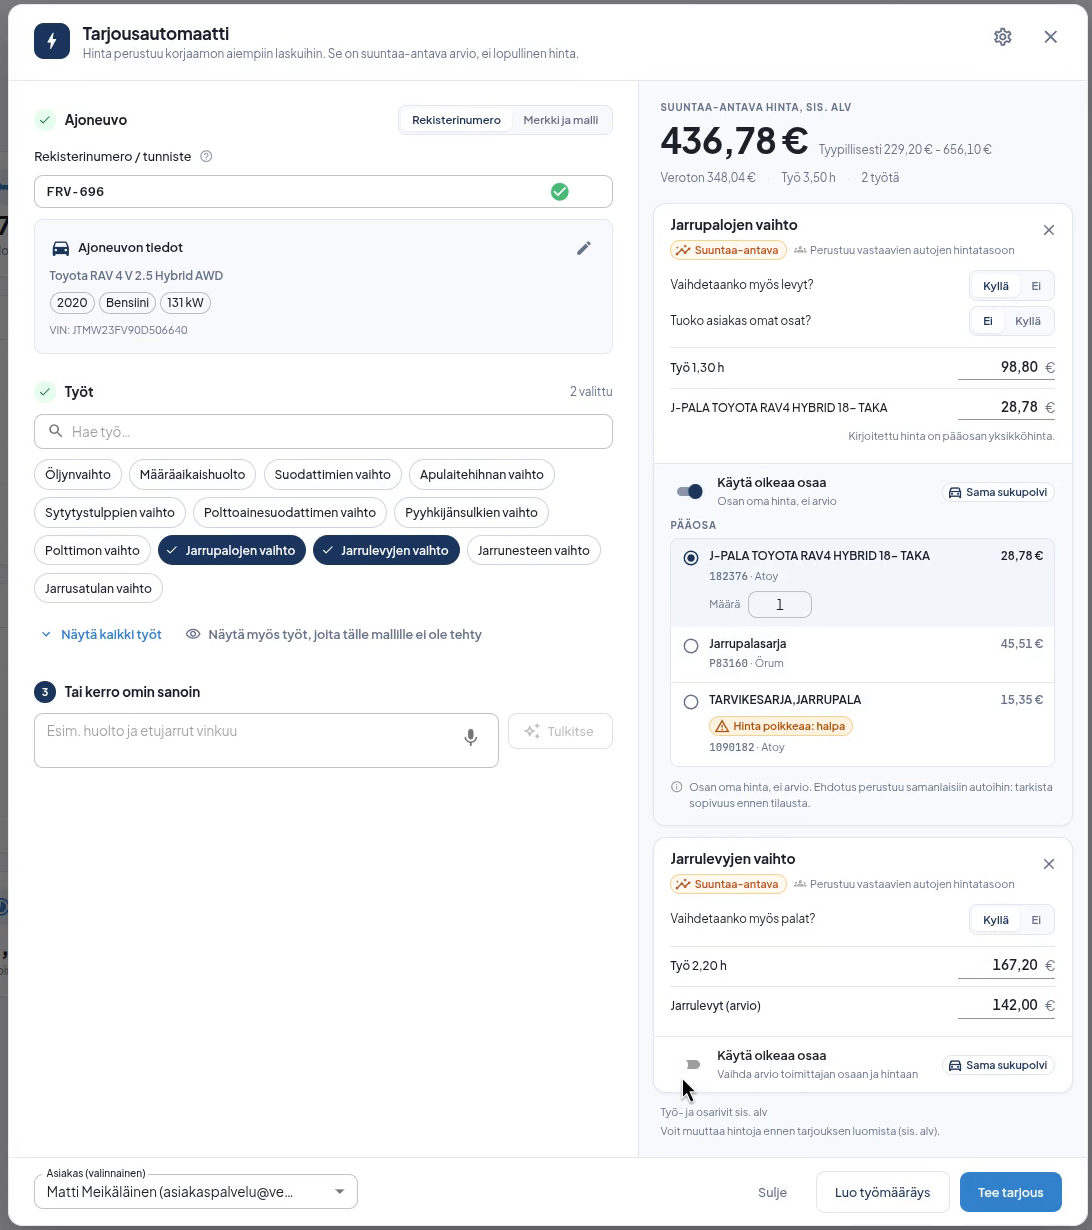Click the info icon beside Osan oma hinta note
The width and height of the screenshot is (1092, 1230).
click(x=677, y=787)
